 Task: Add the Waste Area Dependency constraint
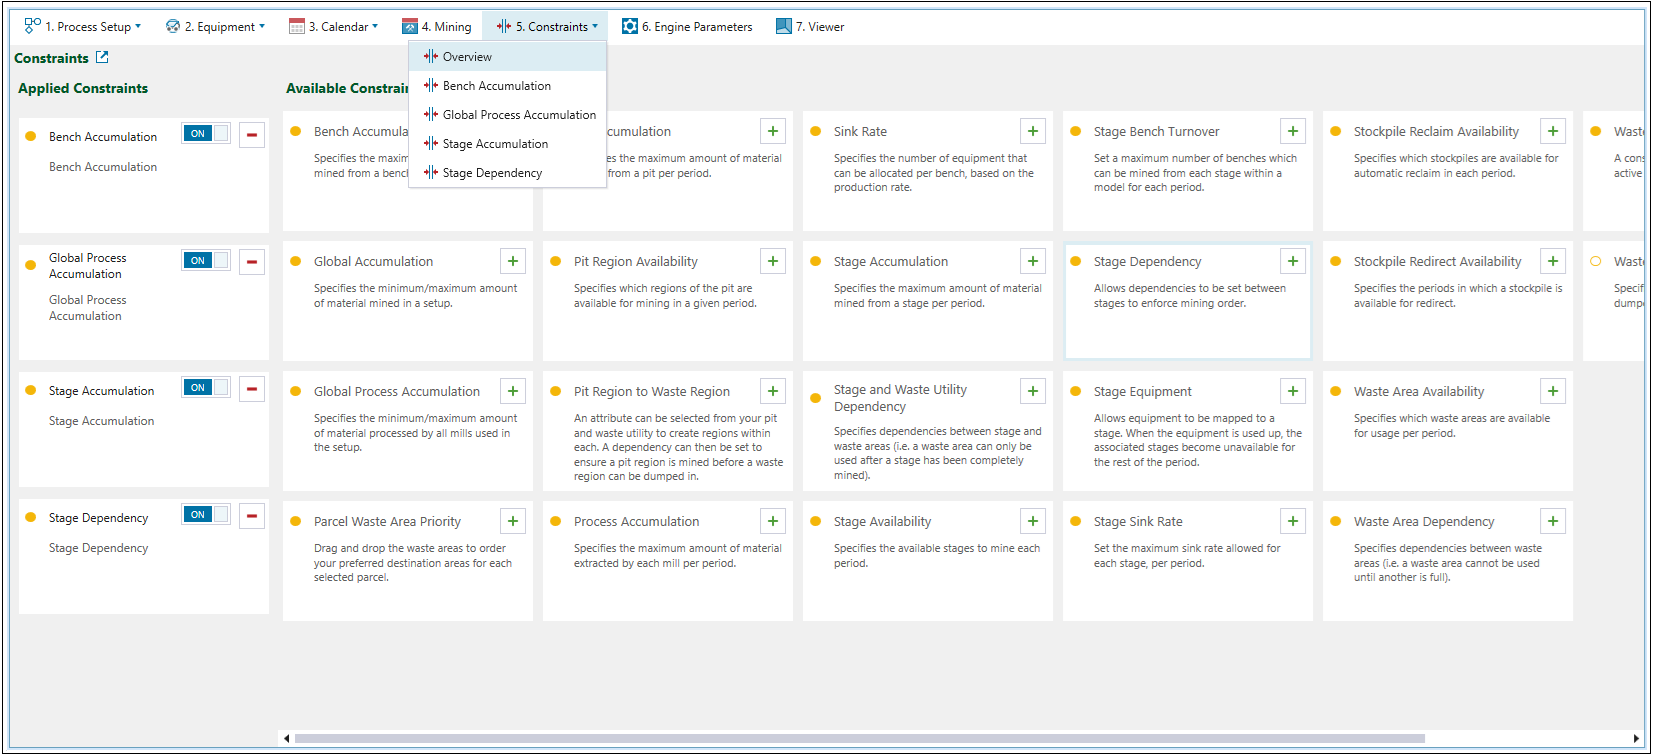coord(1553,521)
